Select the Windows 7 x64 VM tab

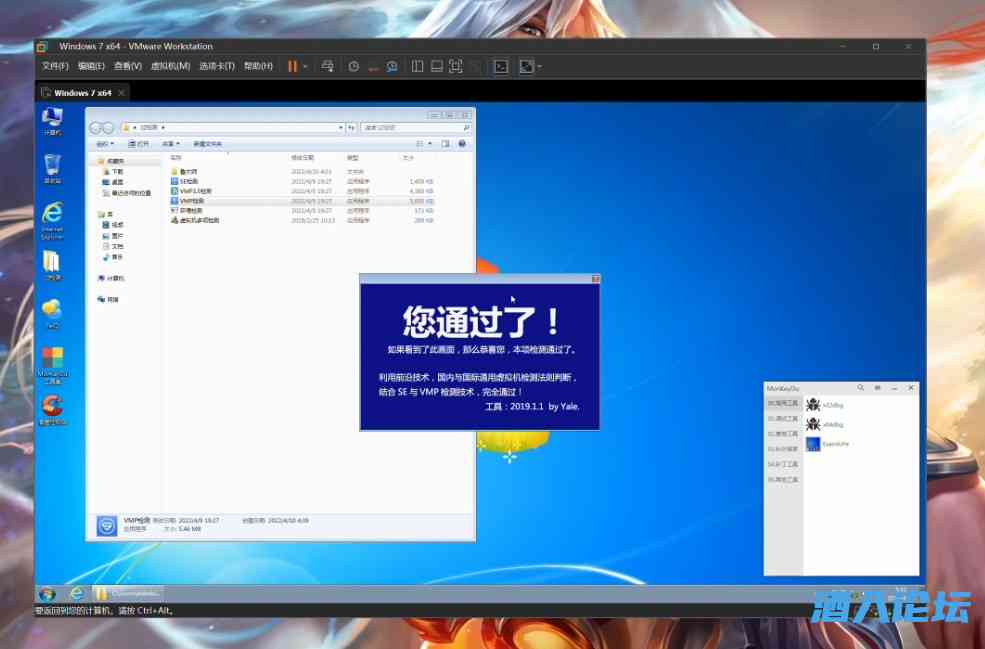(82, 93)
